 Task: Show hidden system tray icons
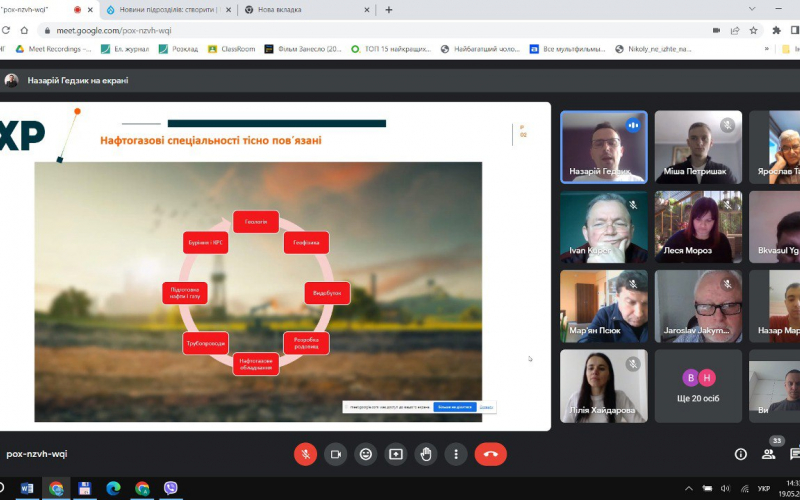coord(689,489)
